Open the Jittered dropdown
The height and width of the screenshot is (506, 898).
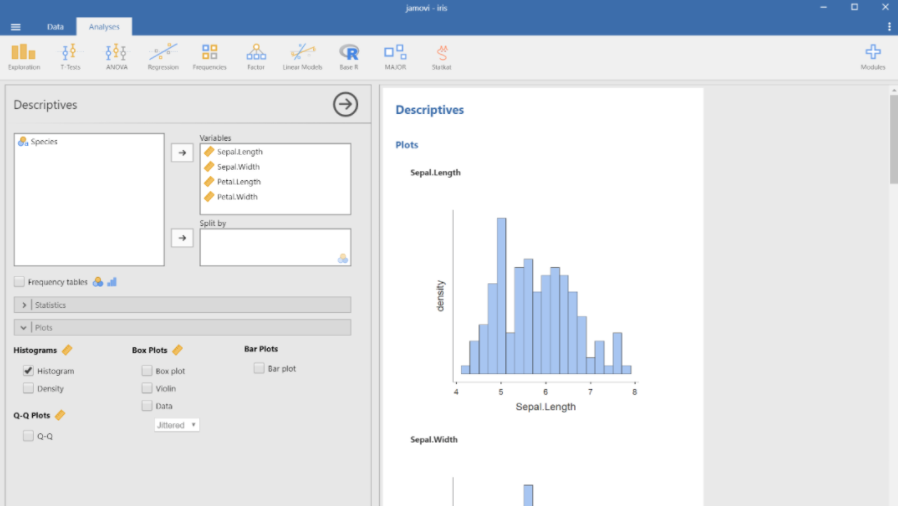pyautogui.click(x=177, y=425)
